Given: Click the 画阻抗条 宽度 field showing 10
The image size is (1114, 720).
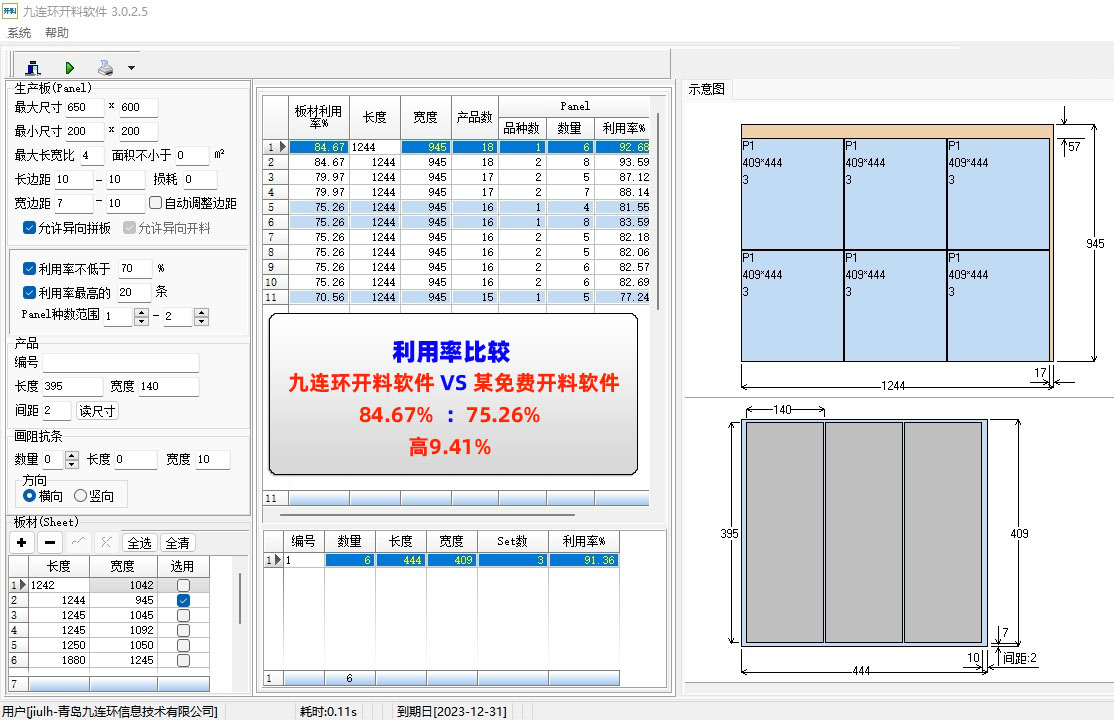Looking at the screenshot, I should pyautogui.click(x=213, y=460).
